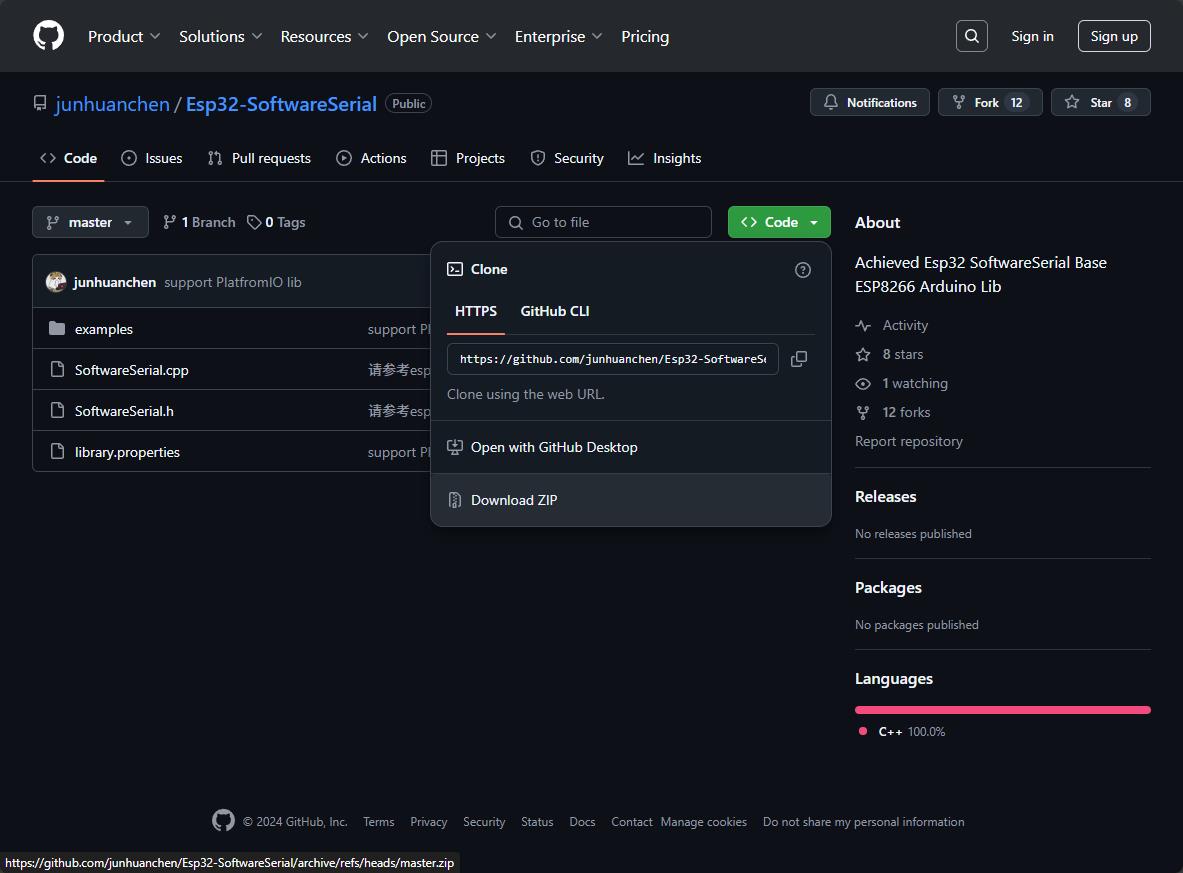Viewport: 1183px width, 873px height.
Task: Open the Privacy footer link
Action: pos(429,822)
